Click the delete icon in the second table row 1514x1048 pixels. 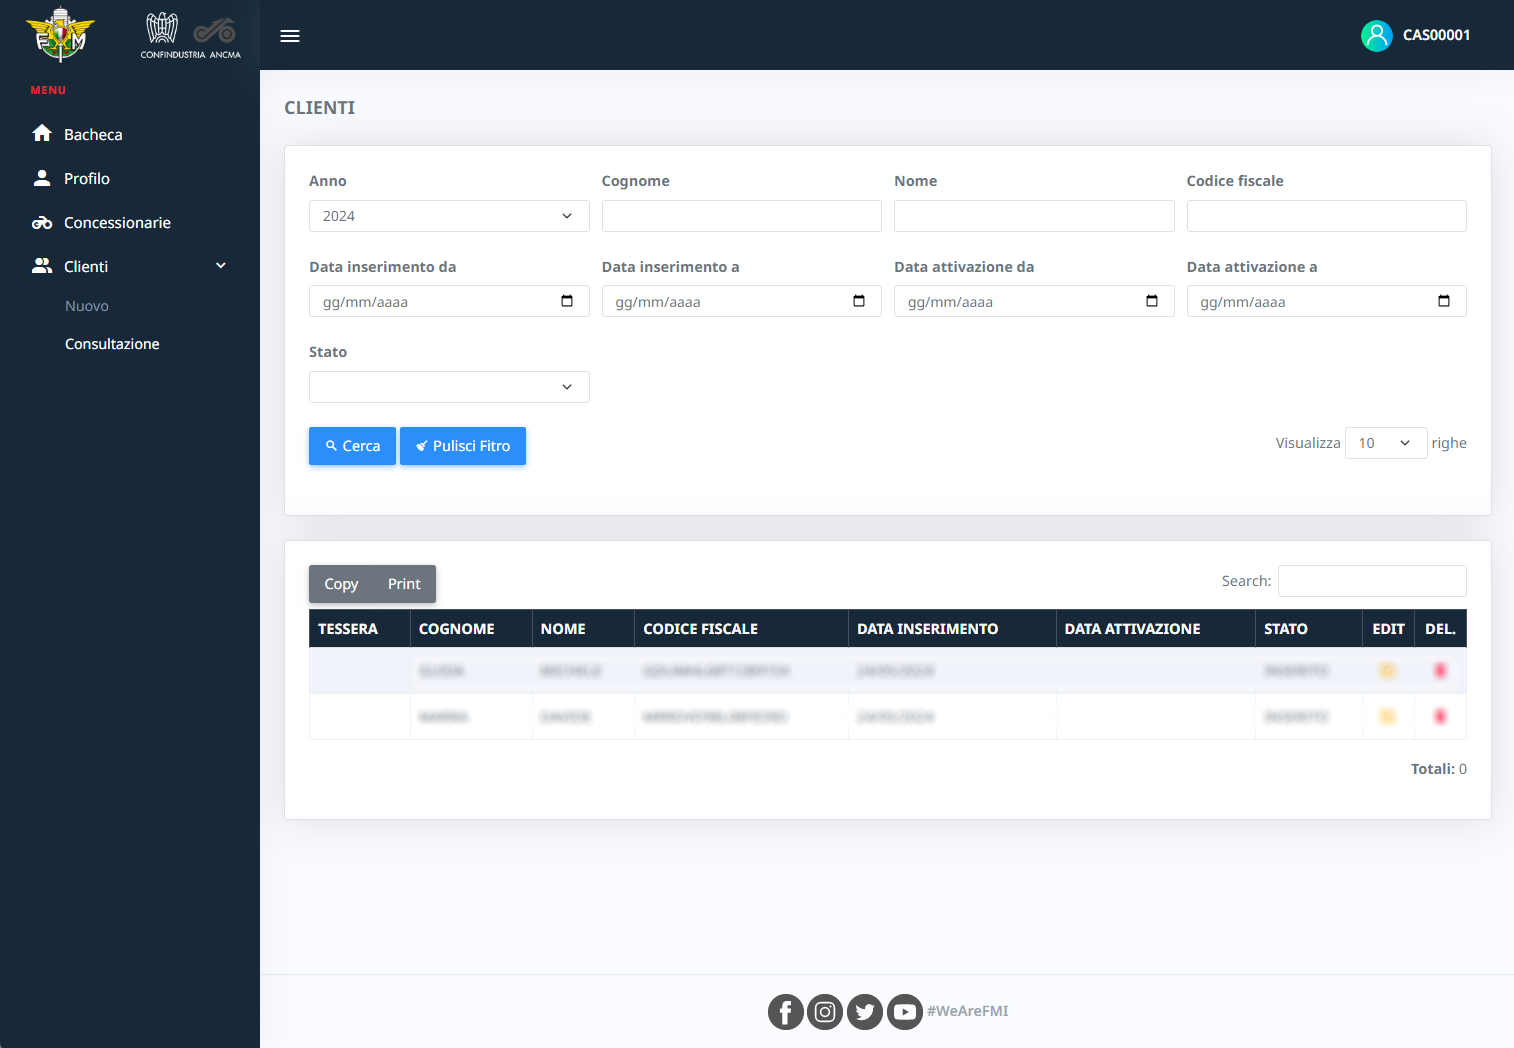tap(1440, 716)
